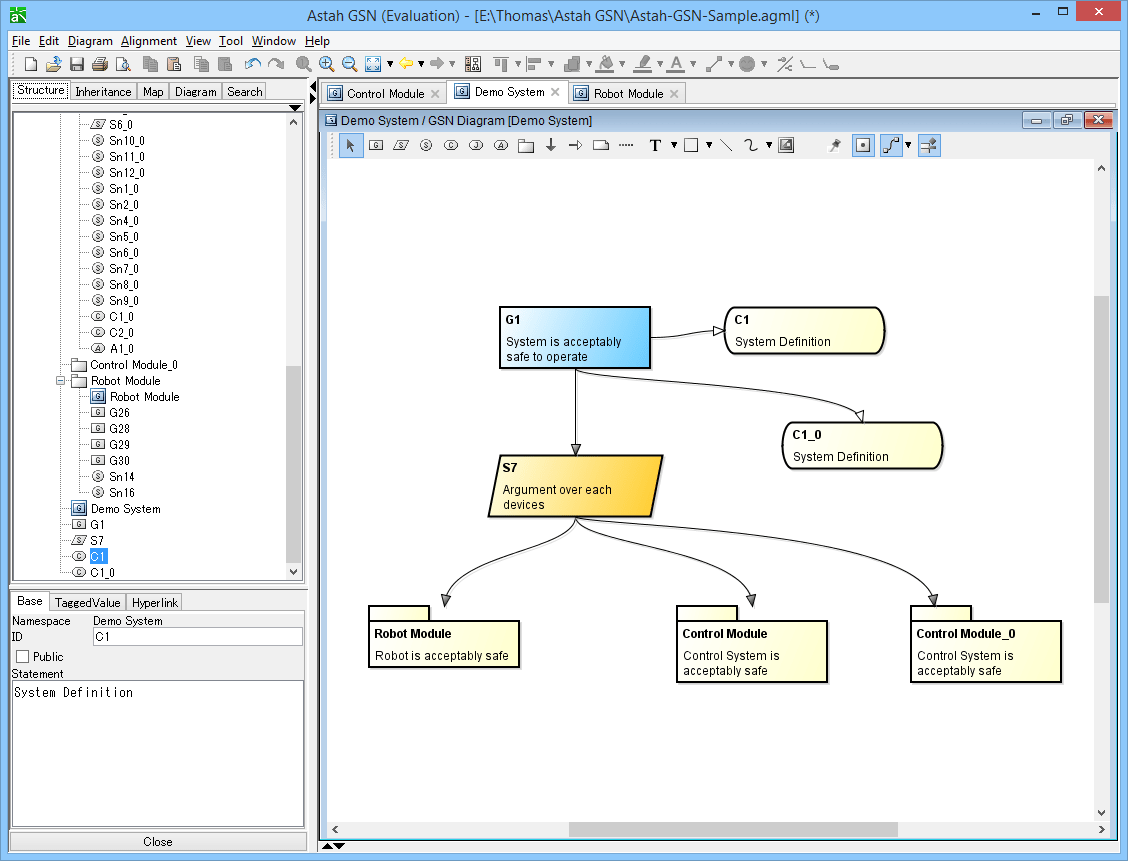Select the Module folder tool
This screenshot has height=861, width=1128.
526,145
